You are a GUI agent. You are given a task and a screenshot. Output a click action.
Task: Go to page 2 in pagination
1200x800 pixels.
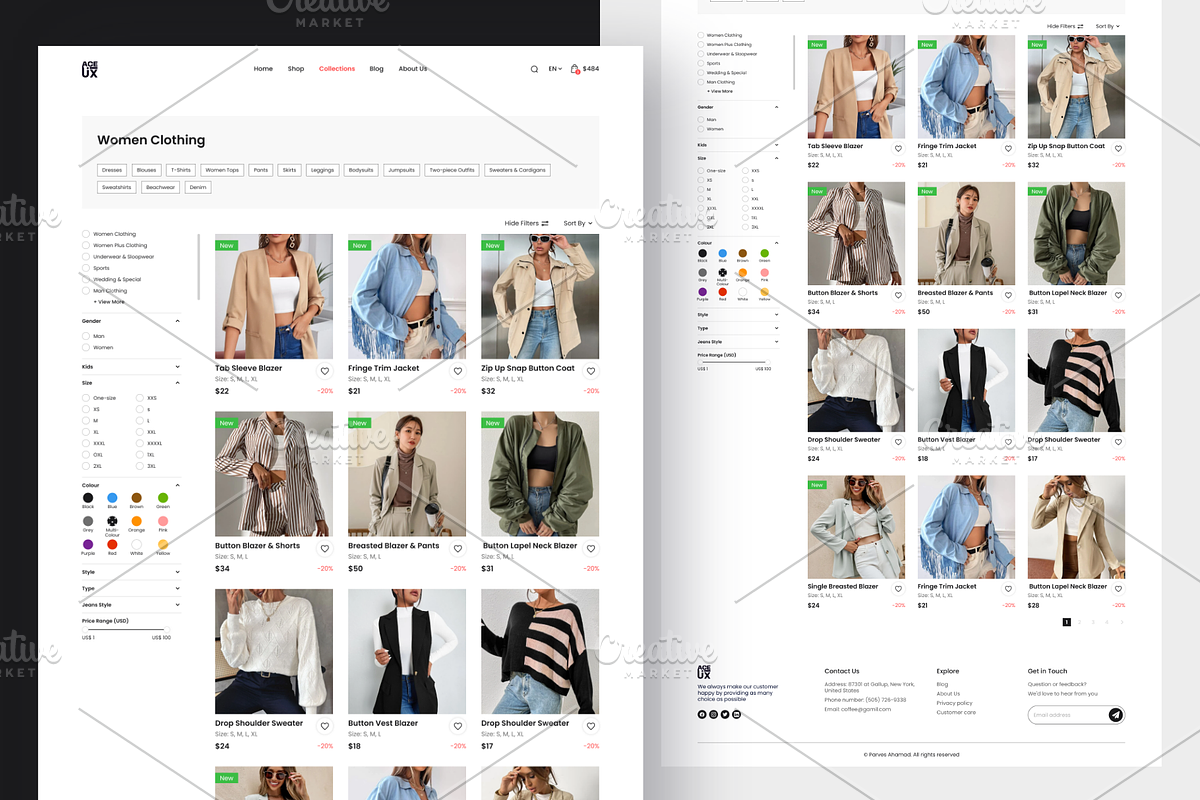[x=1080, y=622]
